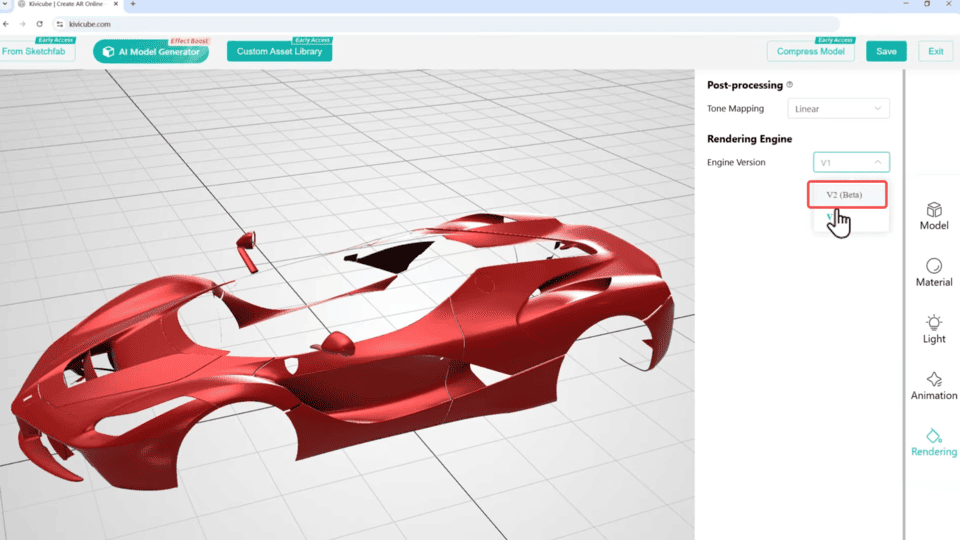The height and width of the screenshot is (540, 960).
Task: Open the Animation panel icon
Action: click(x=934, y=386)
